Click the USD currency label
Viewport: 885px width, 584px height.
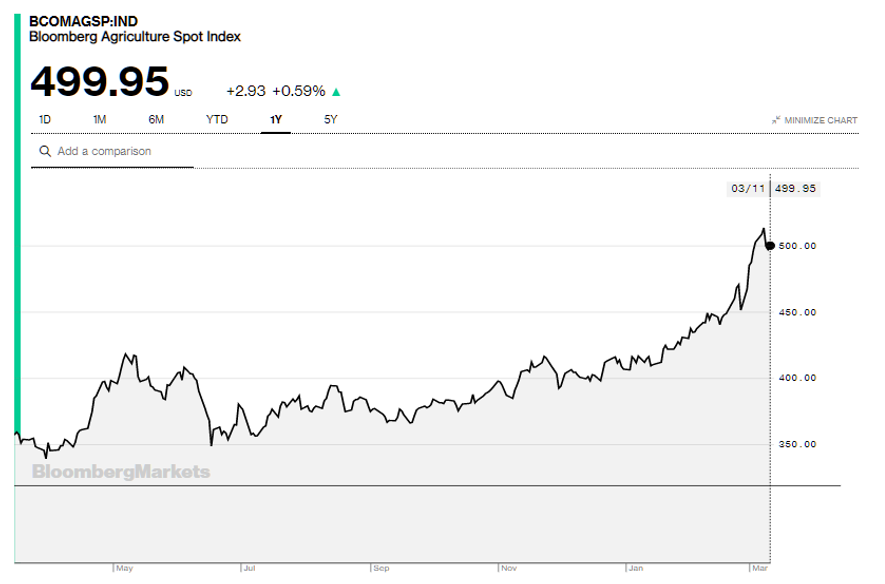(183, 93)
